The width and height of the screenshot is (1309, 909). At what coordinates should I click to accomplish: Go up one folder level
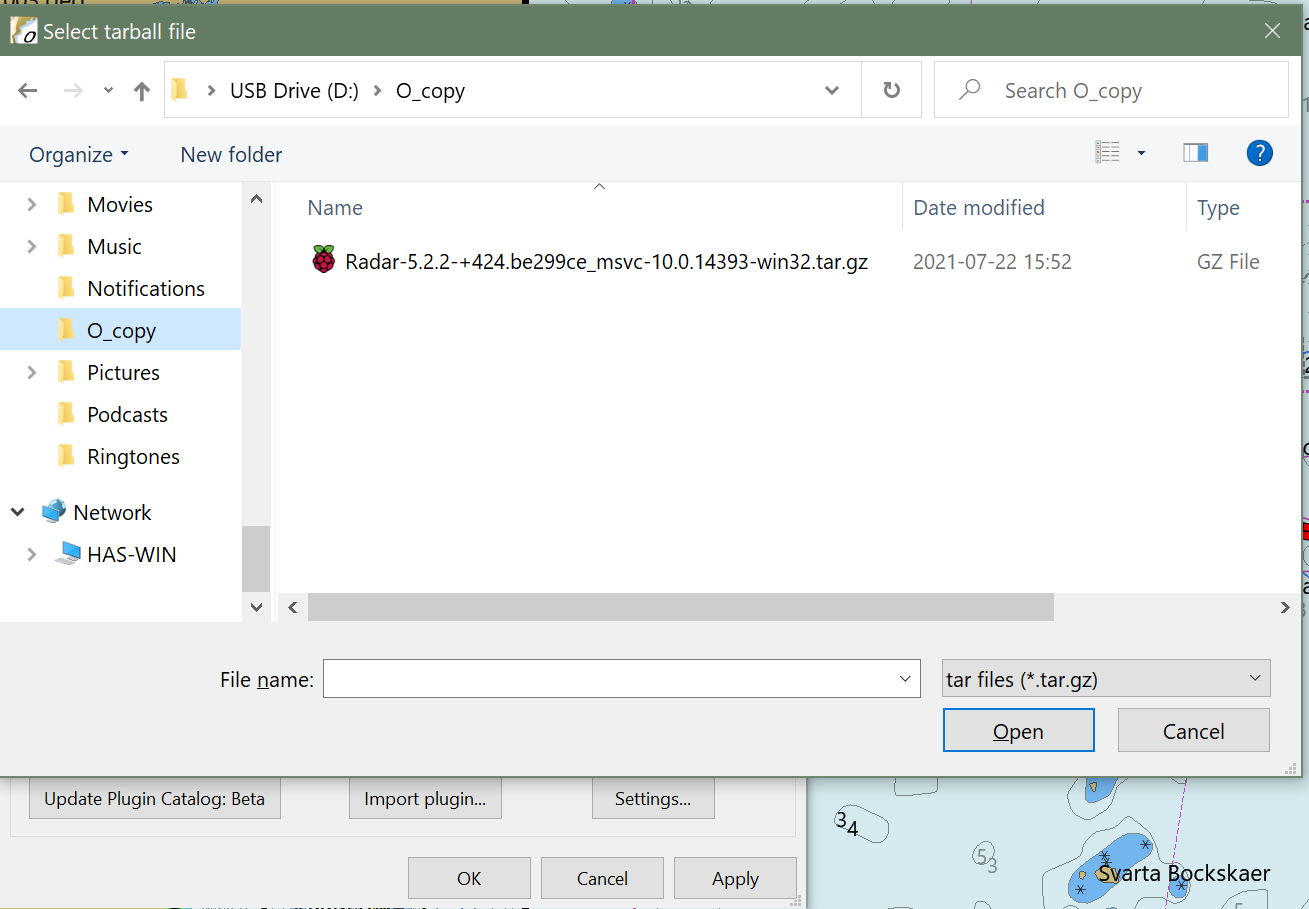pos(141,90)
